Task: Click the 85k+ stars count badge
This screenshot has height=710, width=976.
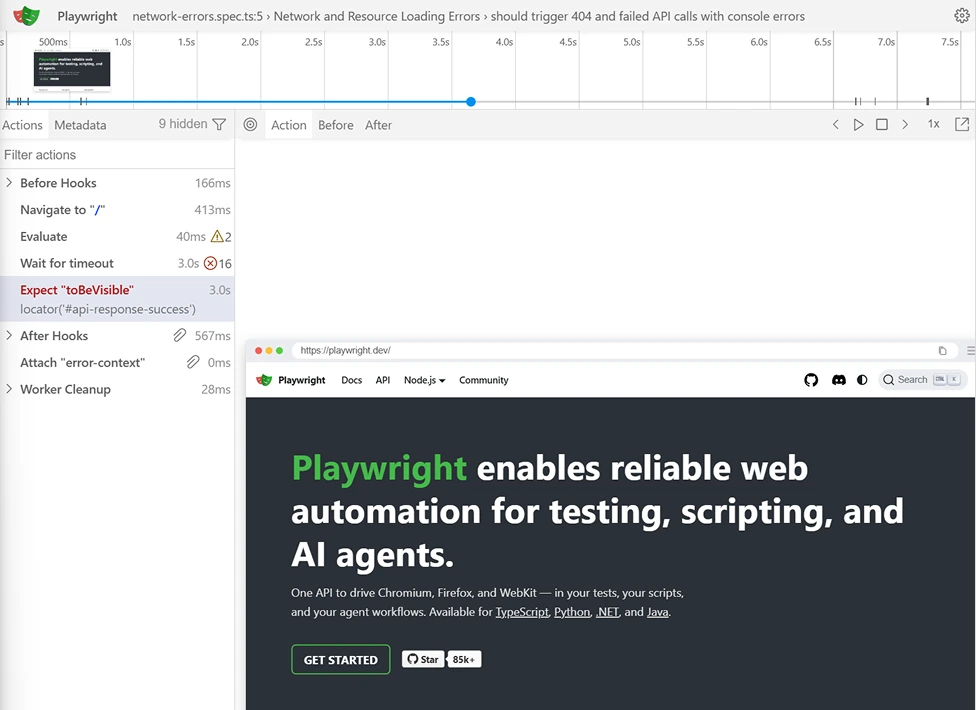Action: pos(464,660)
